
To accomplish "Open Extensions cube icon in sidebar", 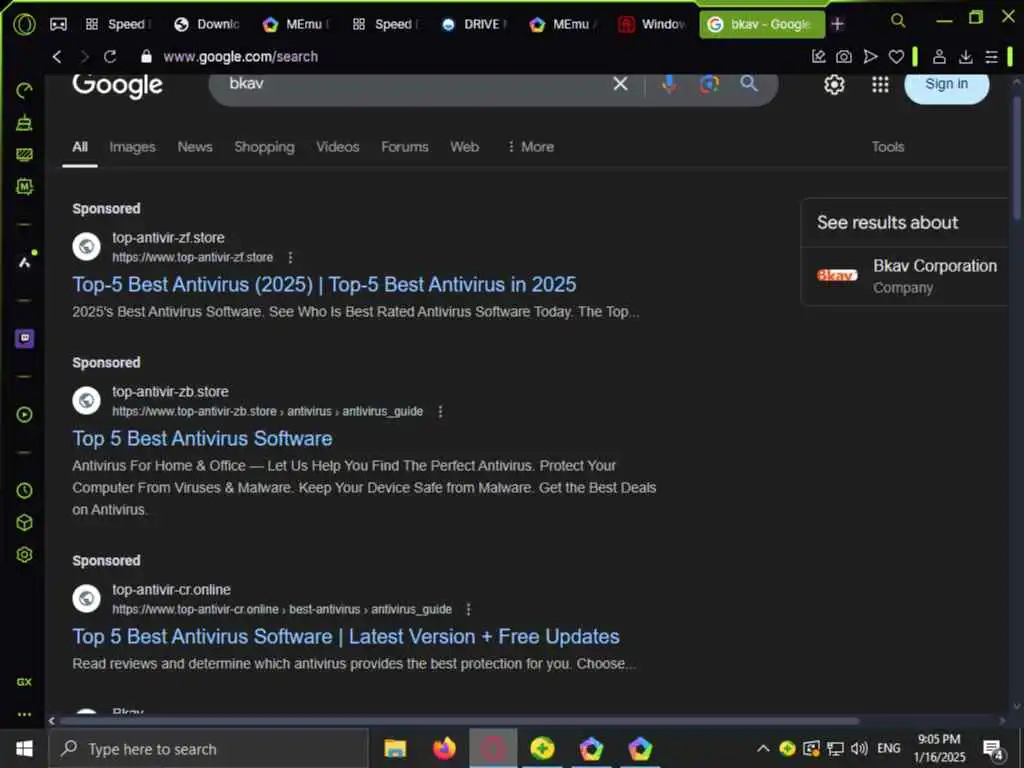I will pos(24,522).
